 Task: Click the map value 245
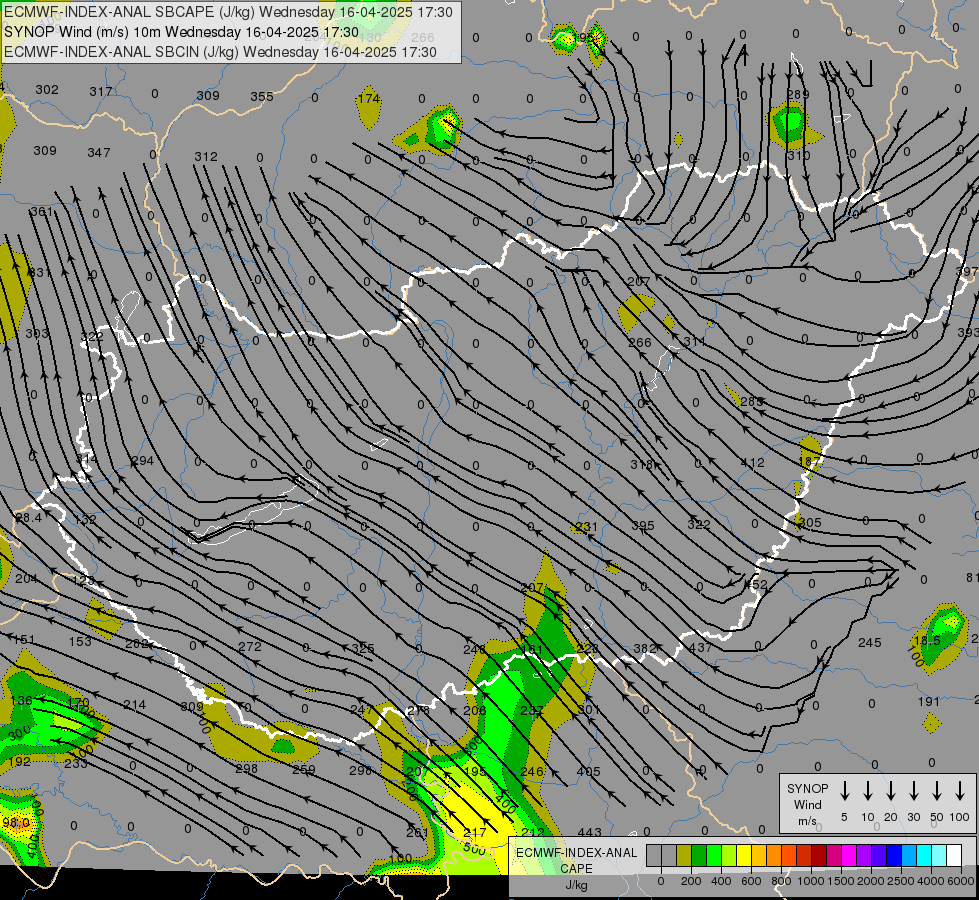(870, 642)
